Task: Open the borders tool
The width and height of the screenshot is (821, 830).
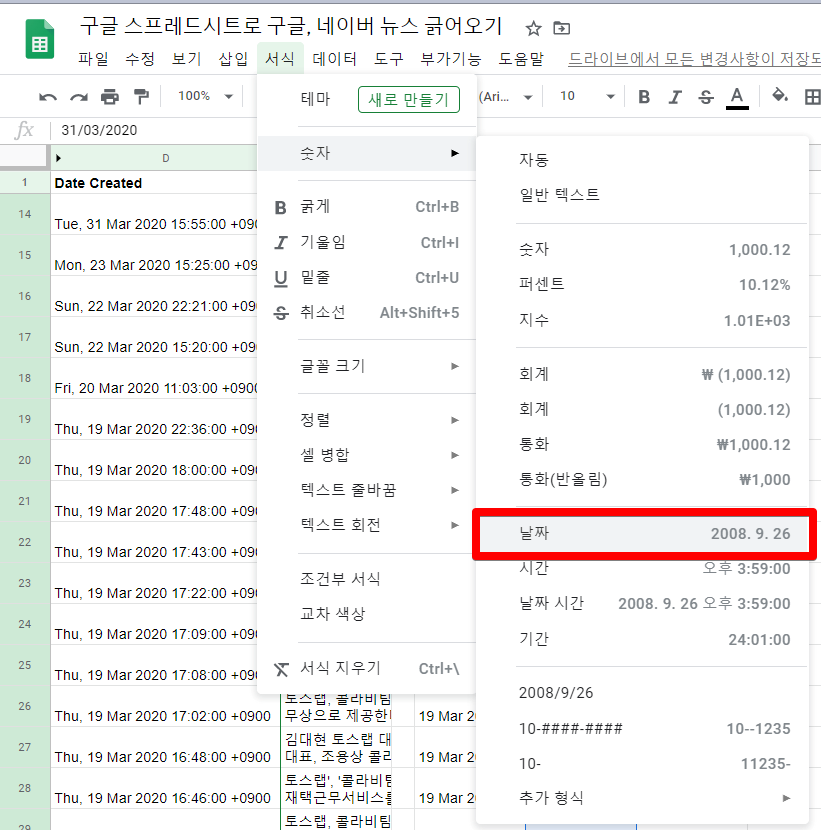Action: tap(812, 97)
